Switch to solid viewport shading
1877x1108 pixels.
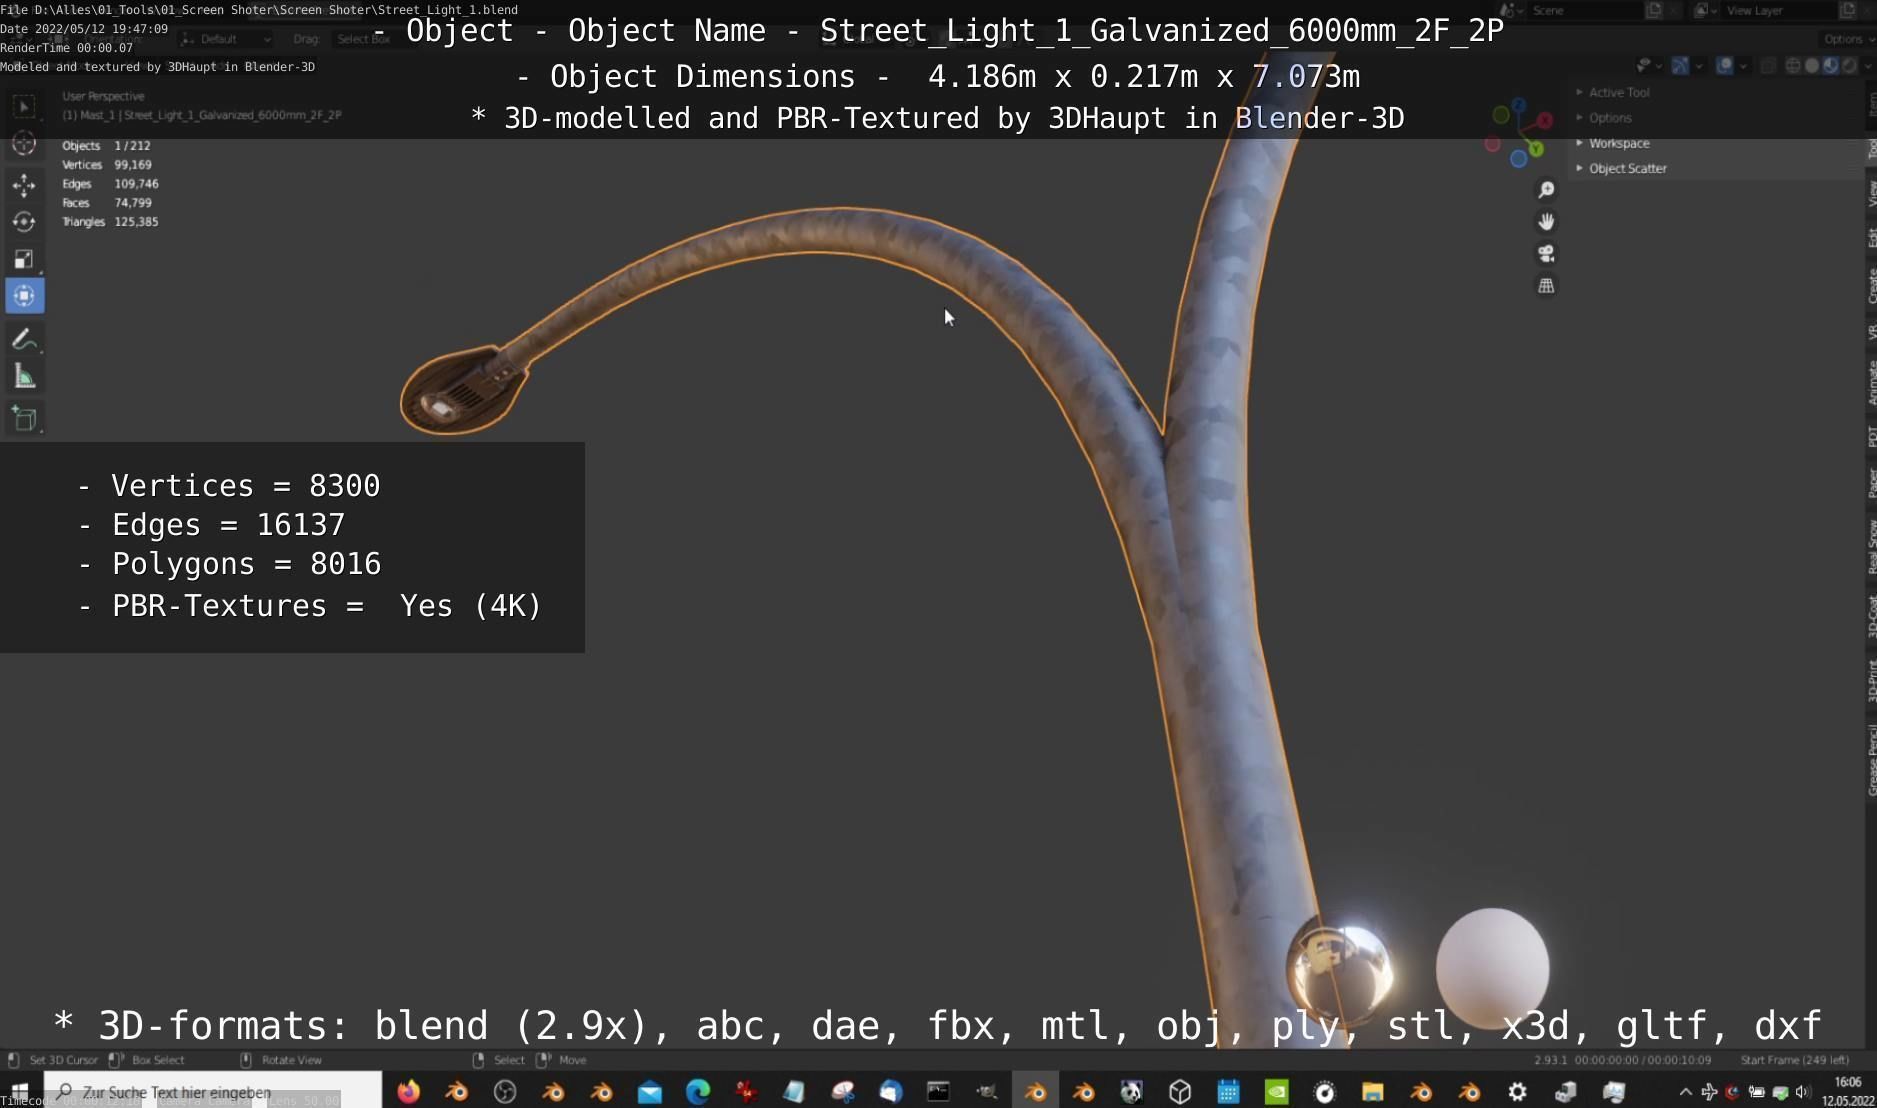click(1811, 66)
